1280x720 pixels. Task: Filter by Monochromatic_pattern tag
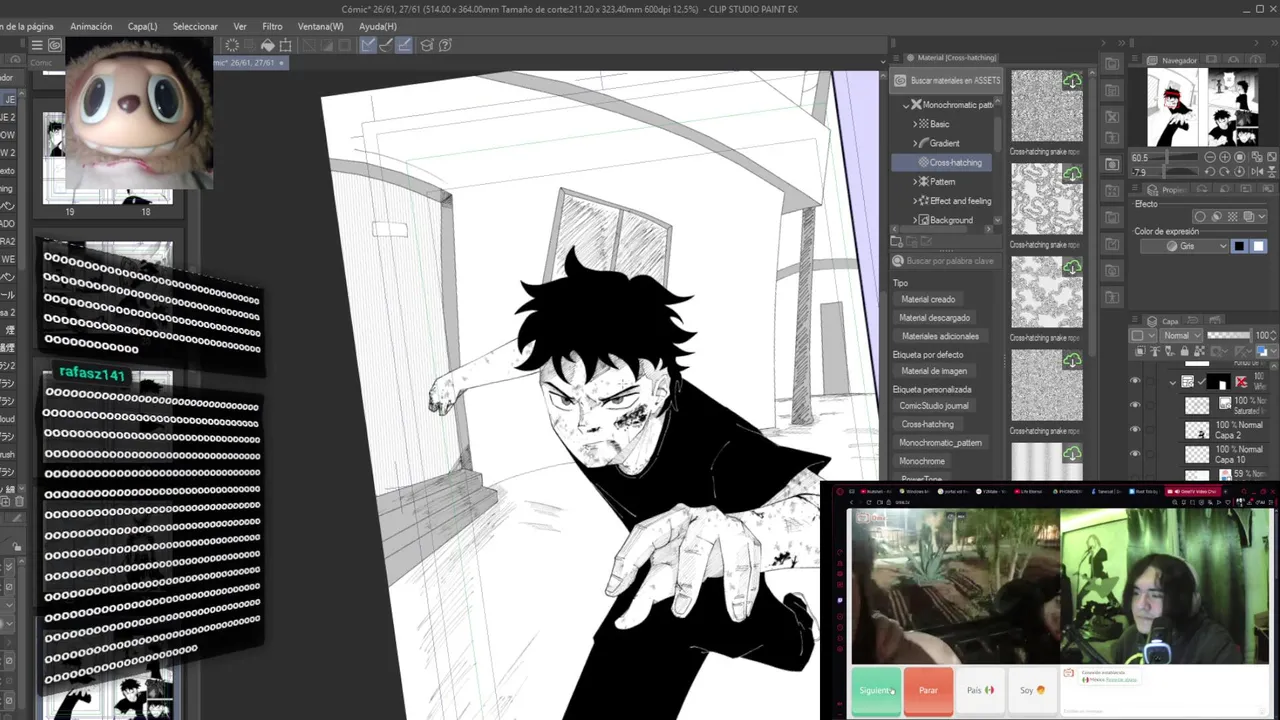click(940, 442)
